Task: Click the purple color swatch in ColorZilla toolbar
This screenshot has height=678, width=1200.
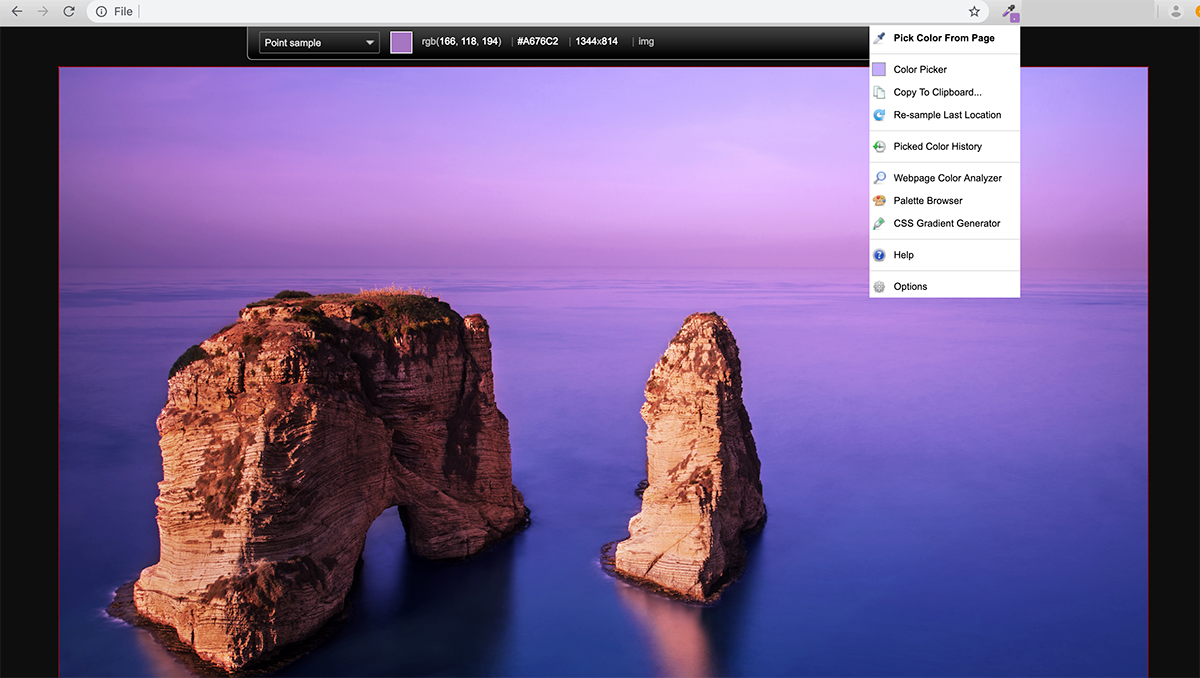Action: pos(401,42)
